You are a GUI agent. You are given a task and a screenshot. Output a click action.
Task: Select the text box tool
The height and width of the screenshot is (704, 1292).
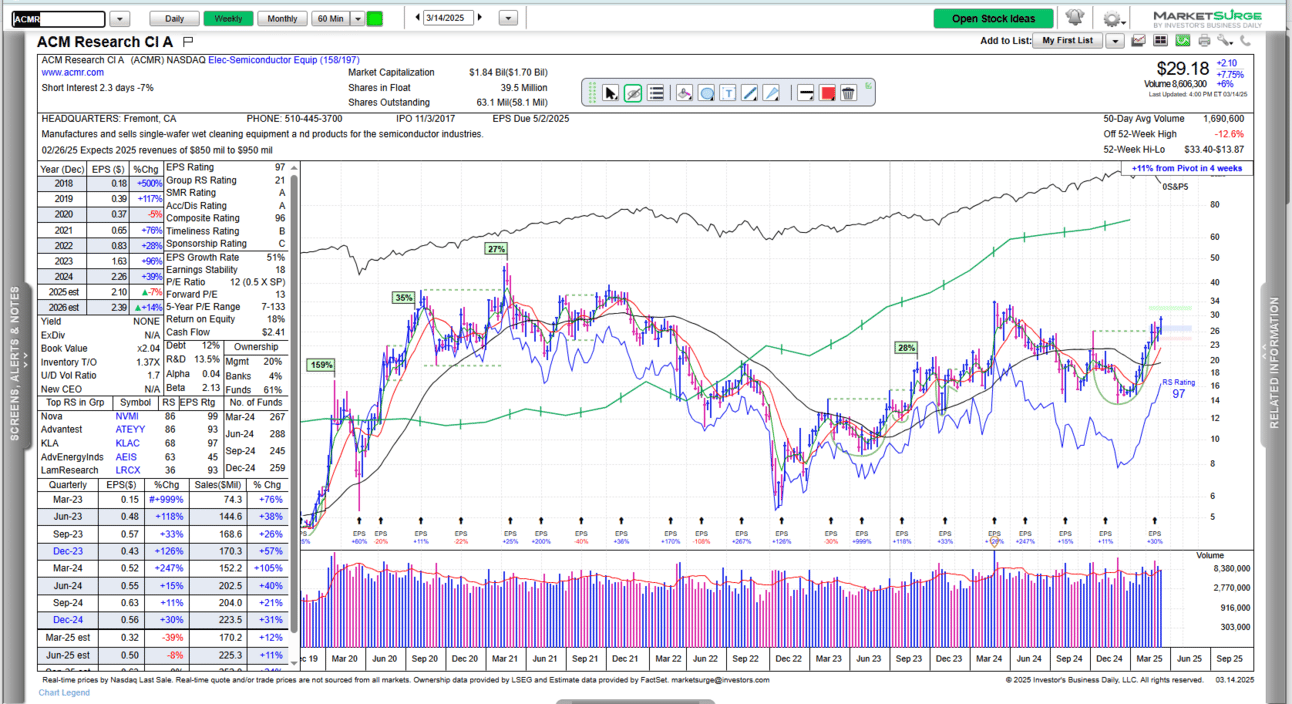728,93
